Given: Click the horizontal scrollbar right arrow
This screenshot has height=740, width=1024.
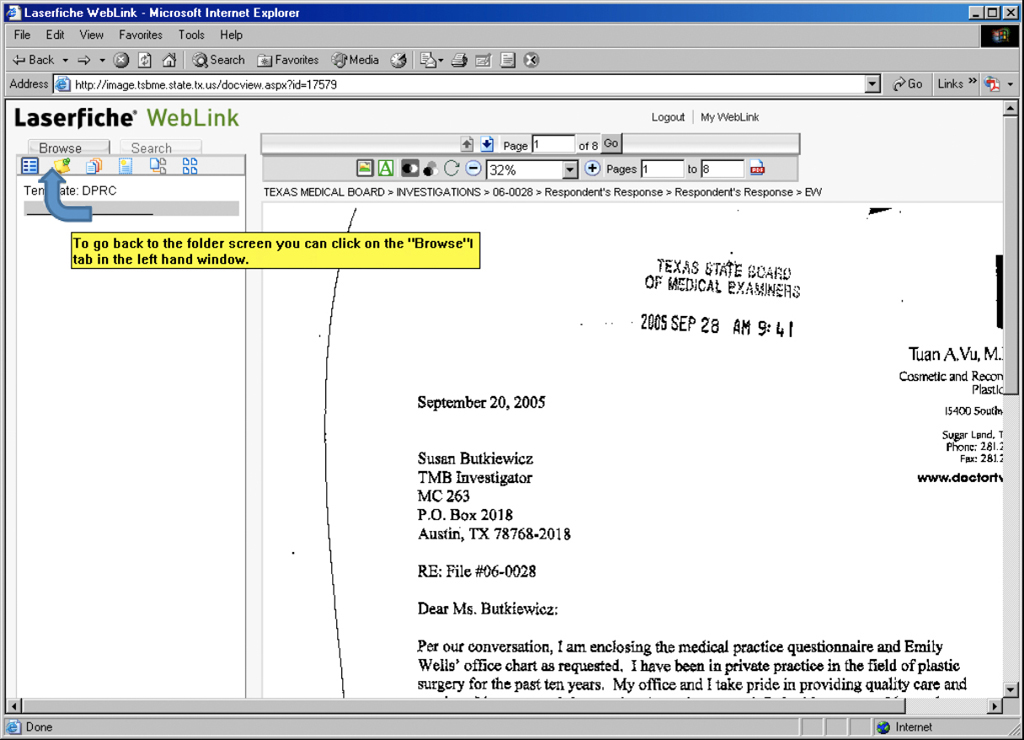Looking at the screenshot, I should coord(994,706).
